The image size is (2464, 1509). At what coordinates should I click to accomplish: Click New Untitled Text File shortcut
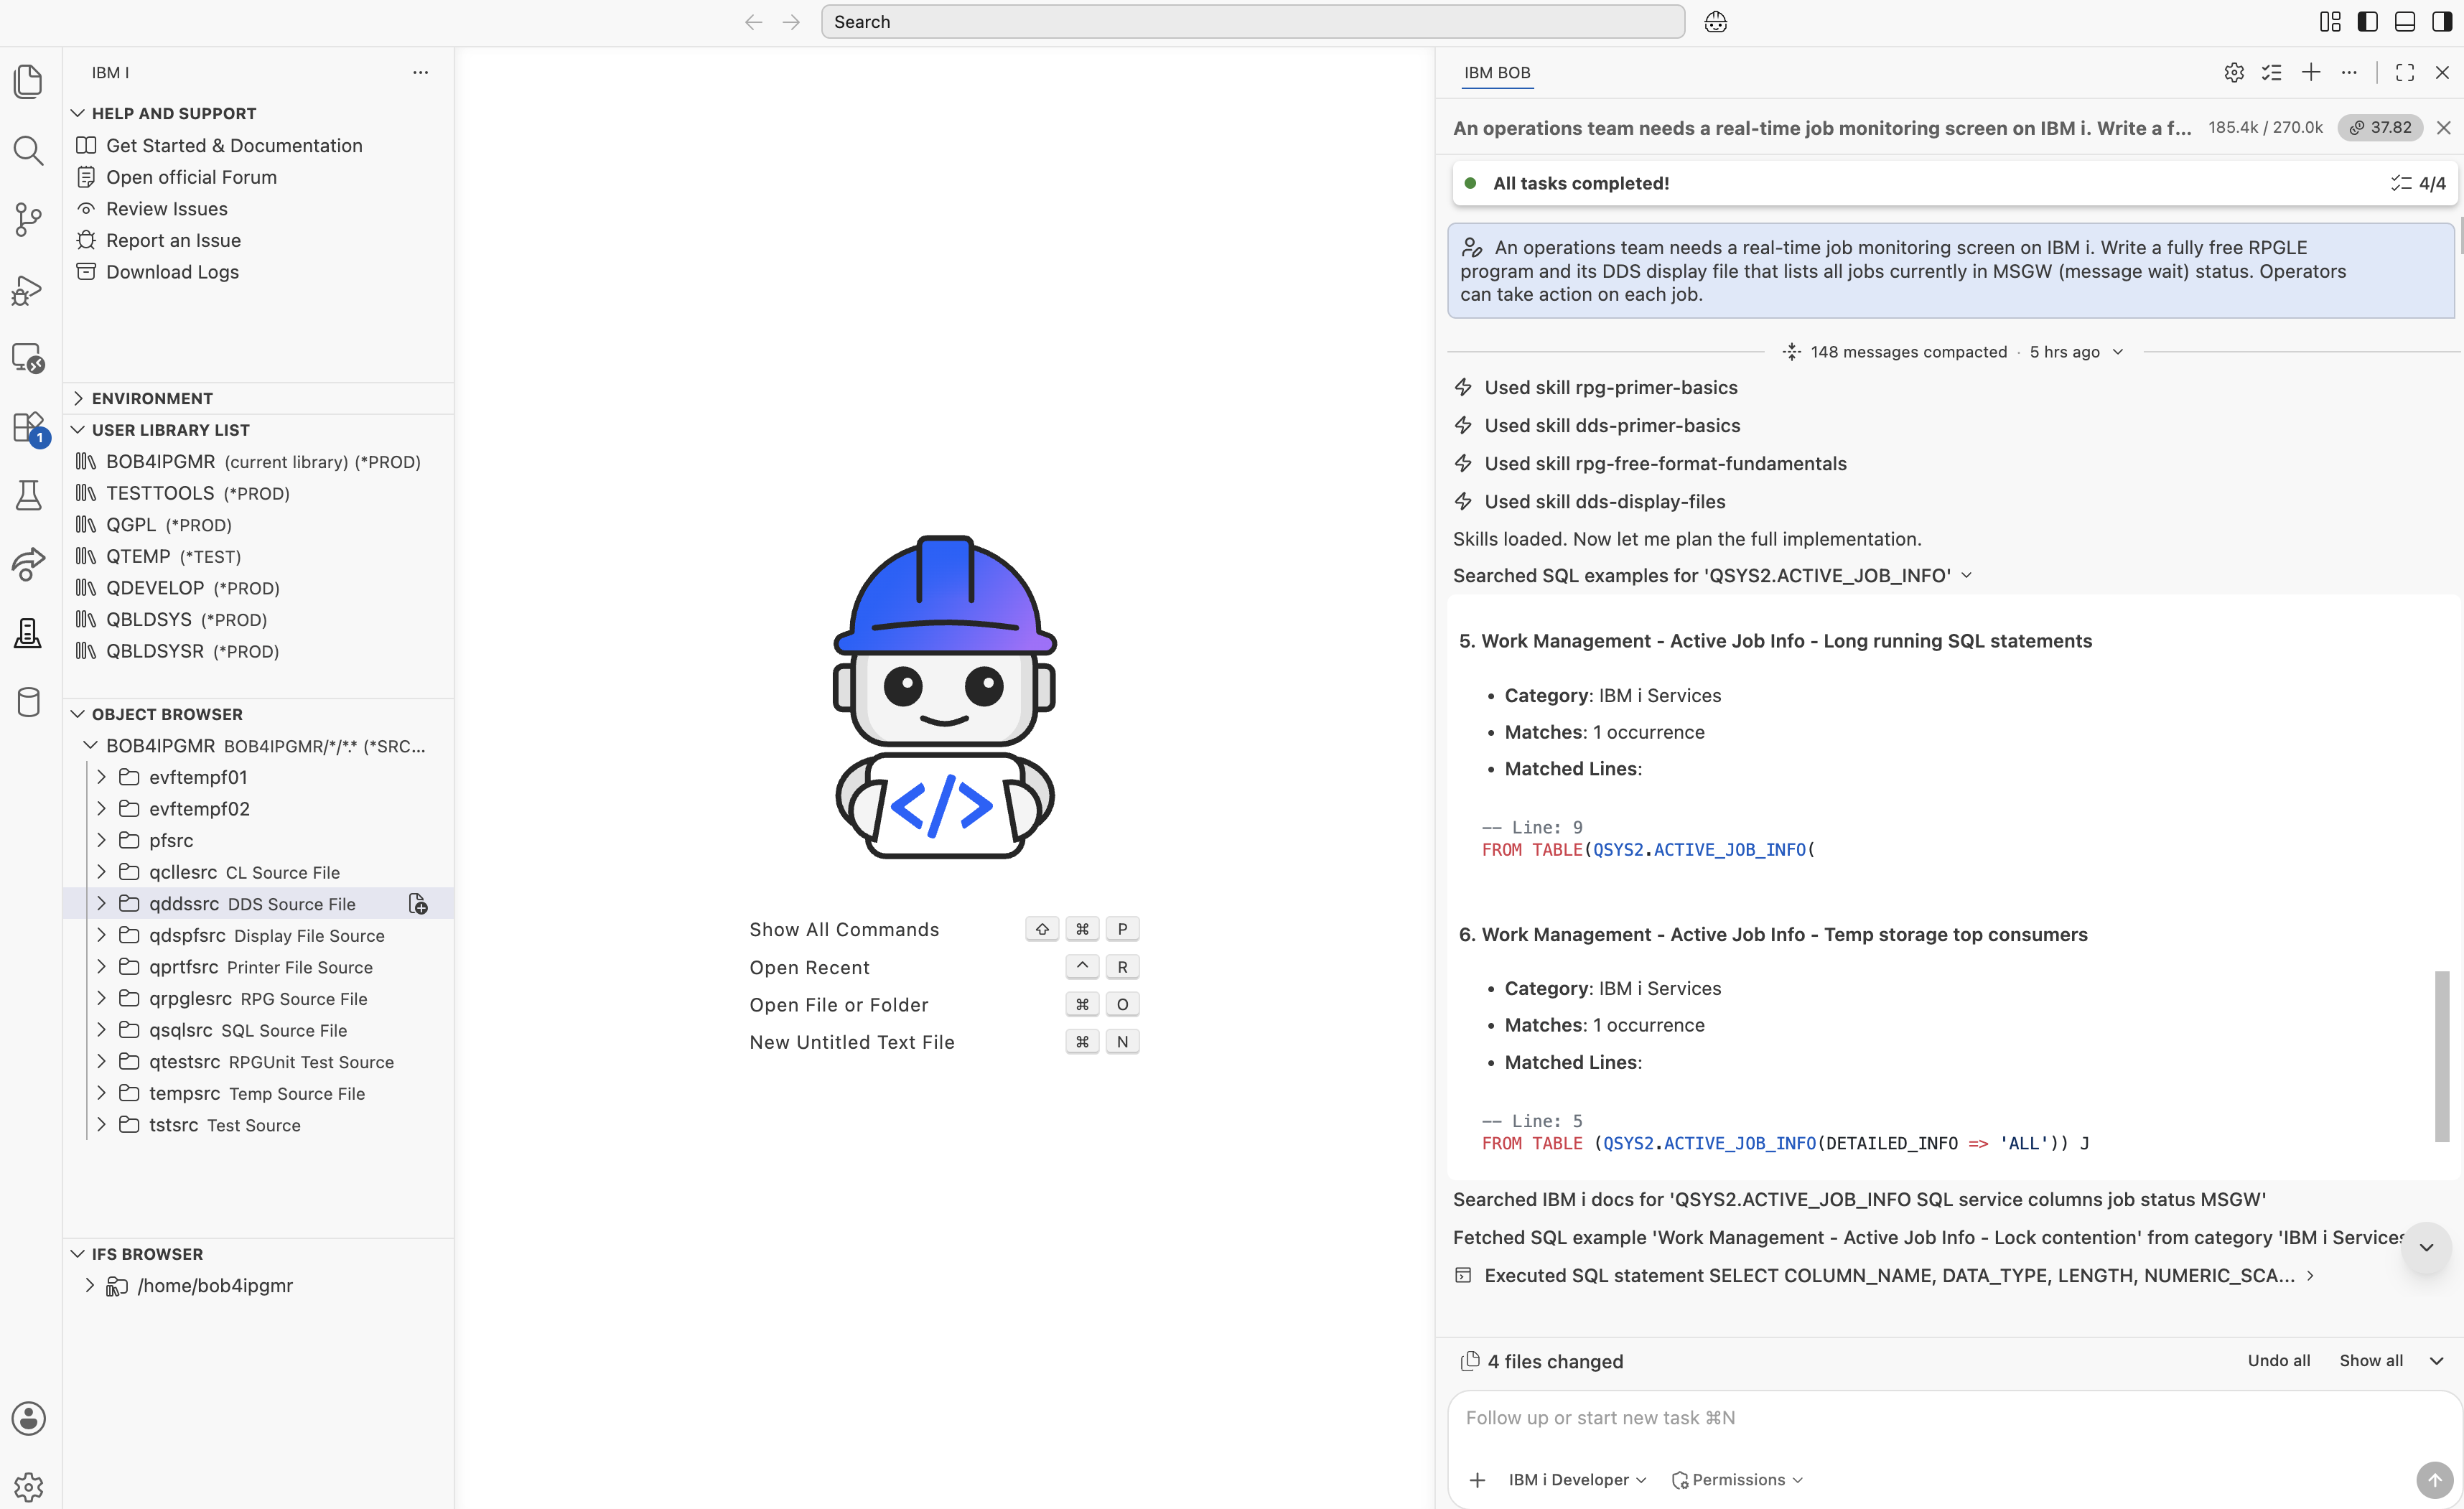coord(852,1042)
